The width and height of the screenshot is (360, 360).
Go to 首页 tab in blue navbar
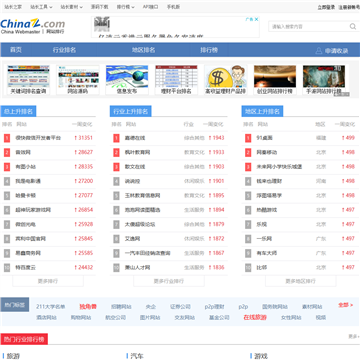[16, 50]
